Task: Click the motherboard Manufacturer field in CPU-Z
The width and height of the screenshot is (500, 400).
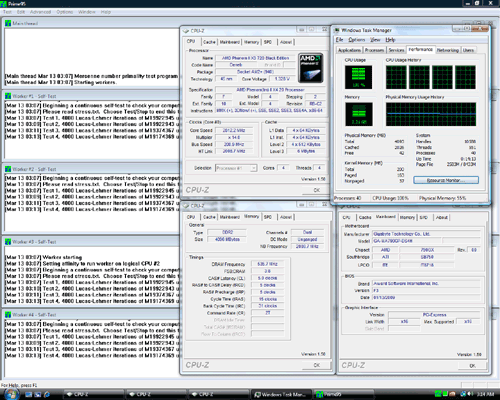Action: click(x=426, y=234)
